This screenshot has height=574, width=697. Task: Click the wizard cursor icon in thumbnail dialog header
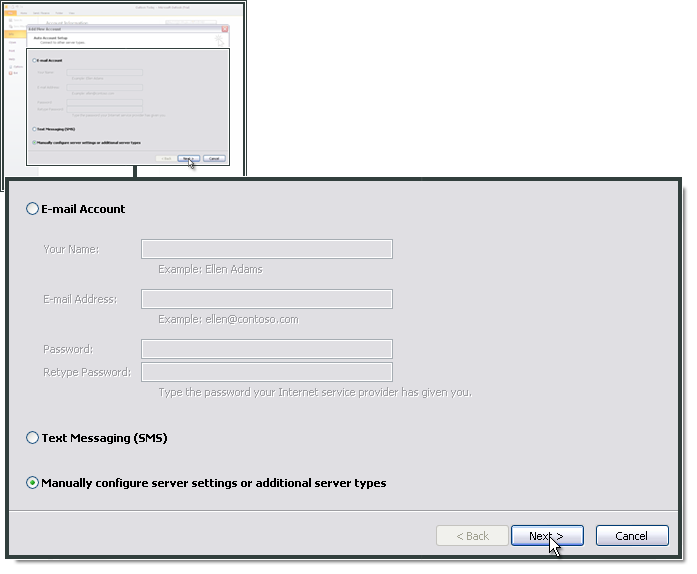tap(219, 42)
